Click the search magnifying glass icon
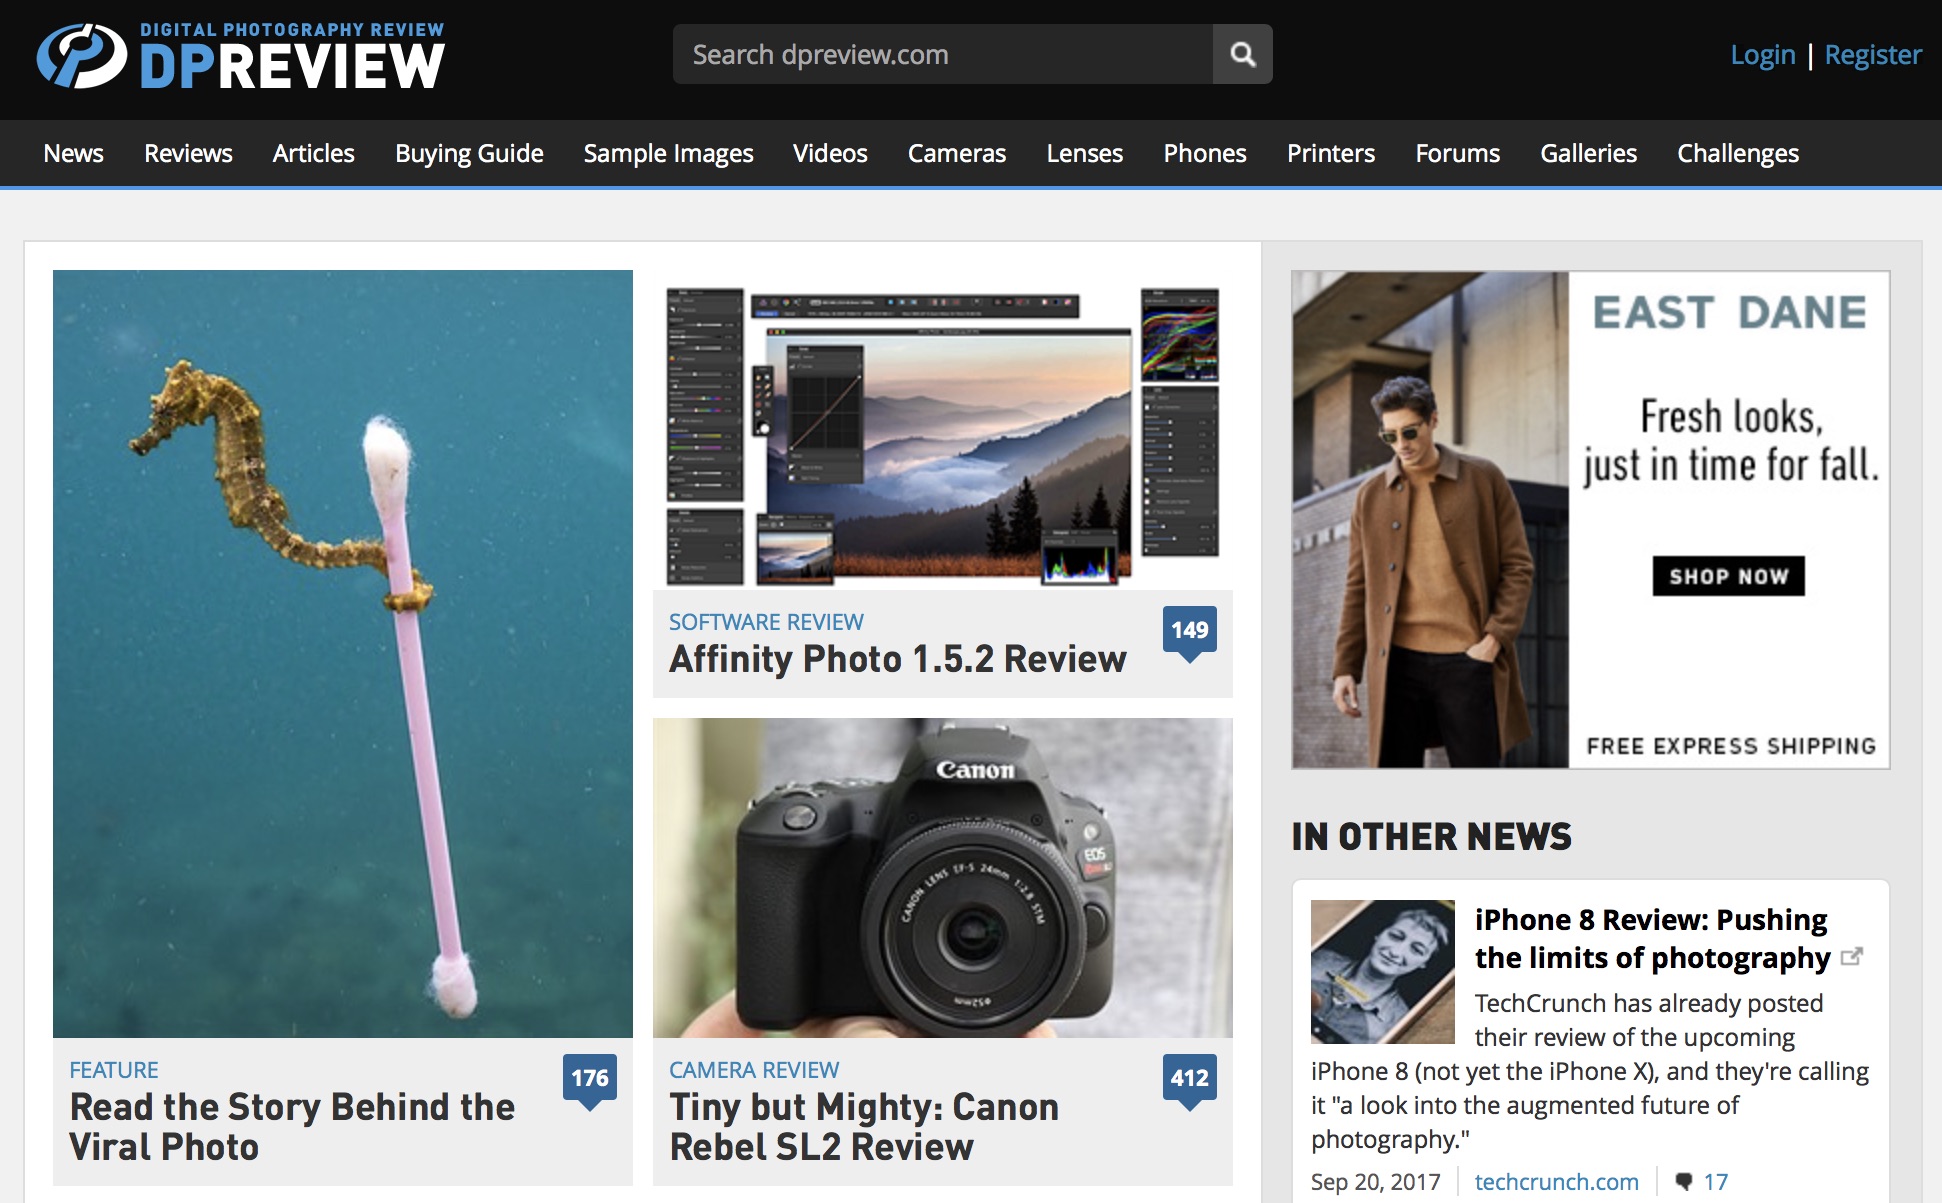Screen dimensions: 1942x1203 [1242, 54]
